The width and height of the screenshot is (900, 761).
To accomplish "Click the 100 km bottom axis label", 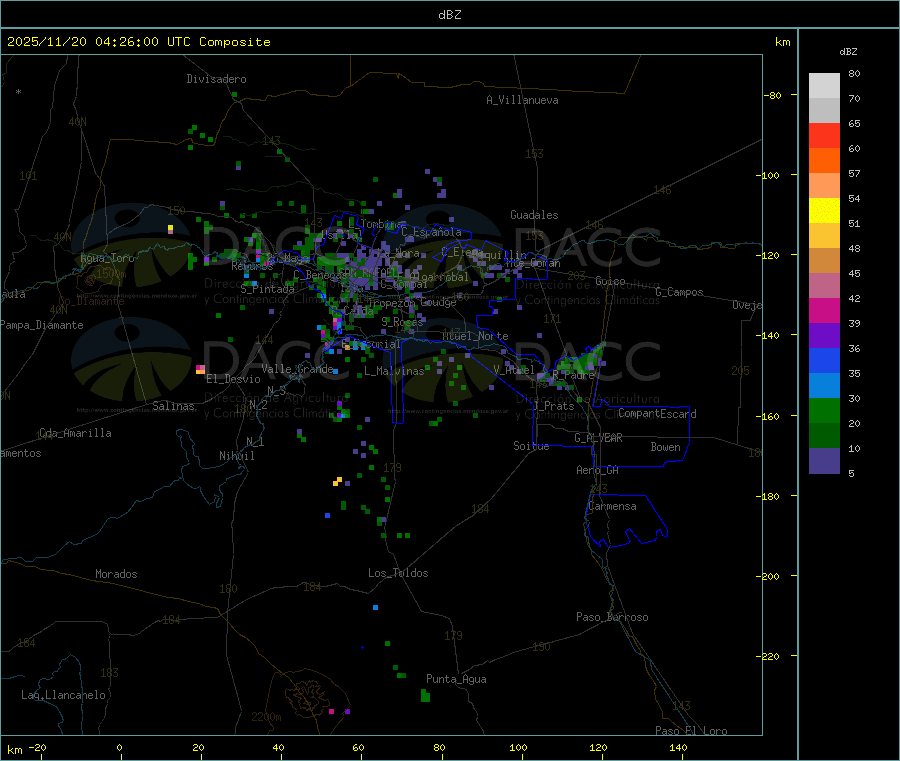I will (x=518, y=747).
